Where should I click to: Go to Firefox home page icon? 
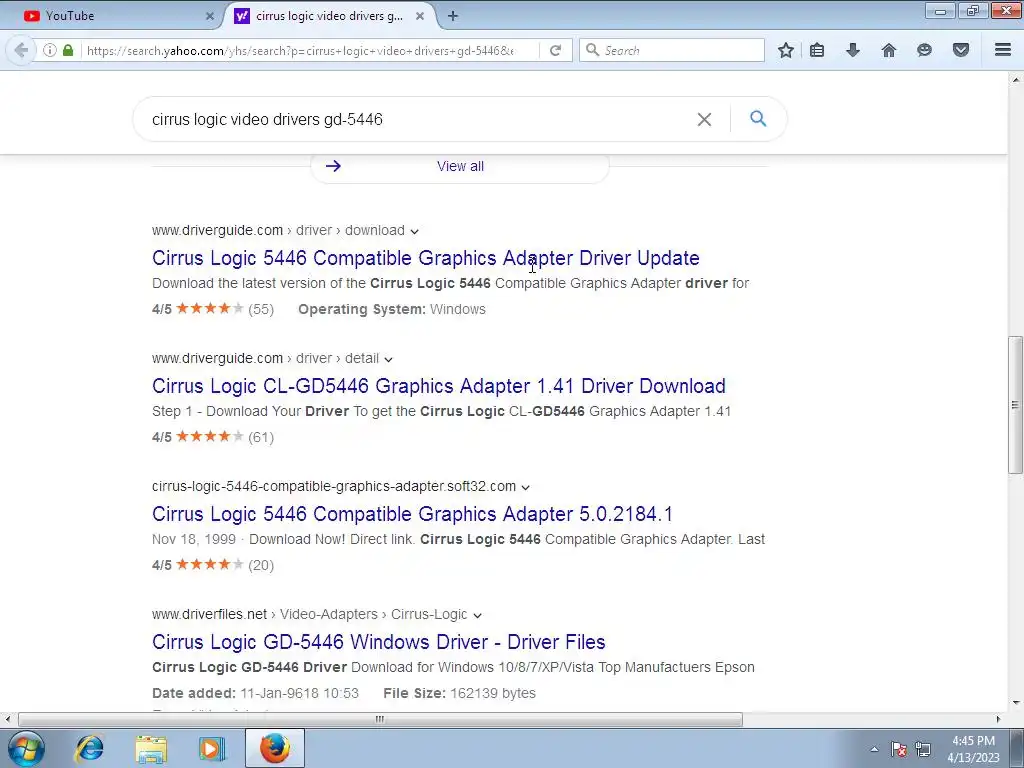pos(888,50)
